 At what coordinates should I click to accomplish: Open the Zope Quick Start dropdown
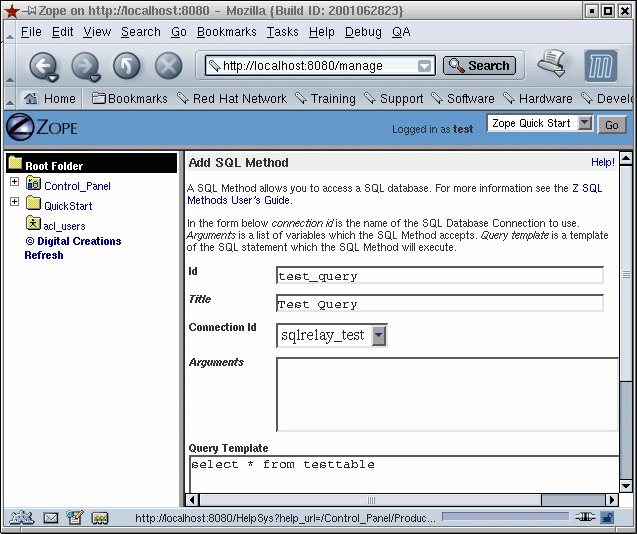pos(585,124)
